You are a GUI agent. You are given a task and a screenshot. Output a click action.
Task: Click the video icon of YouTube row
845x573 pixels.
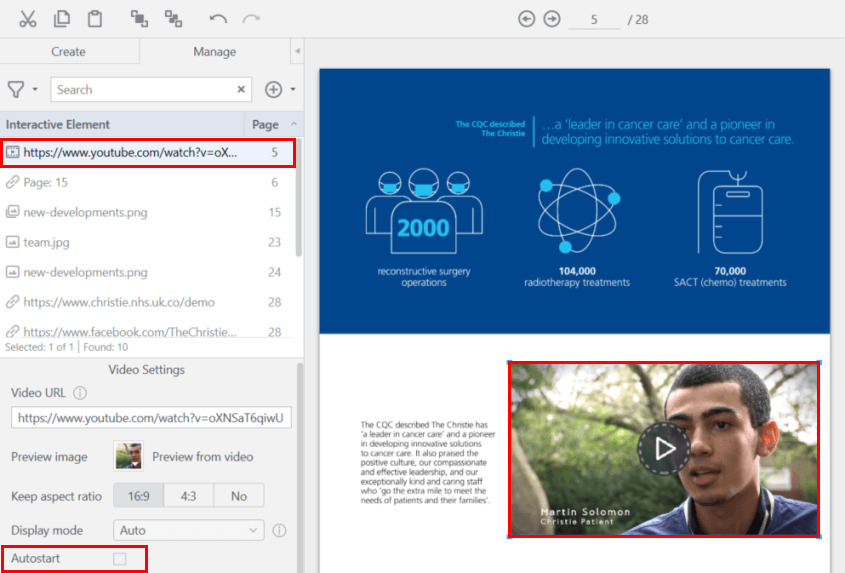tap(12, 153)
